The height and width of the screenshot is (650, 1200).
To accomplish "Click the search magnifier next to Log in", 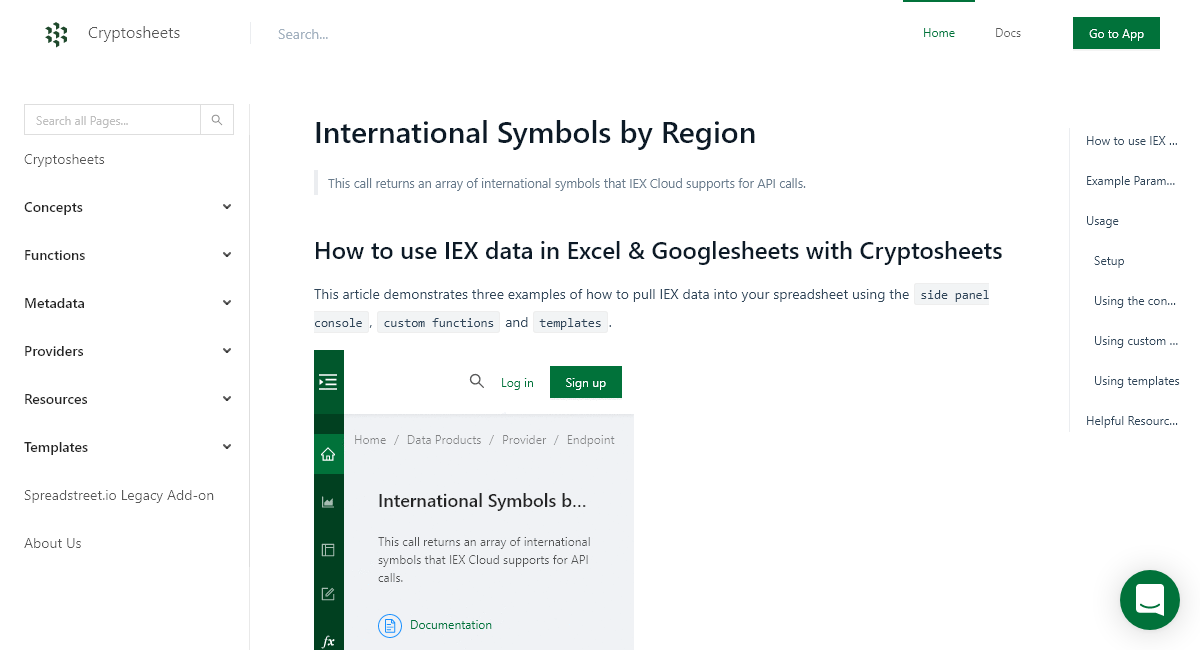I will (477, 381).
